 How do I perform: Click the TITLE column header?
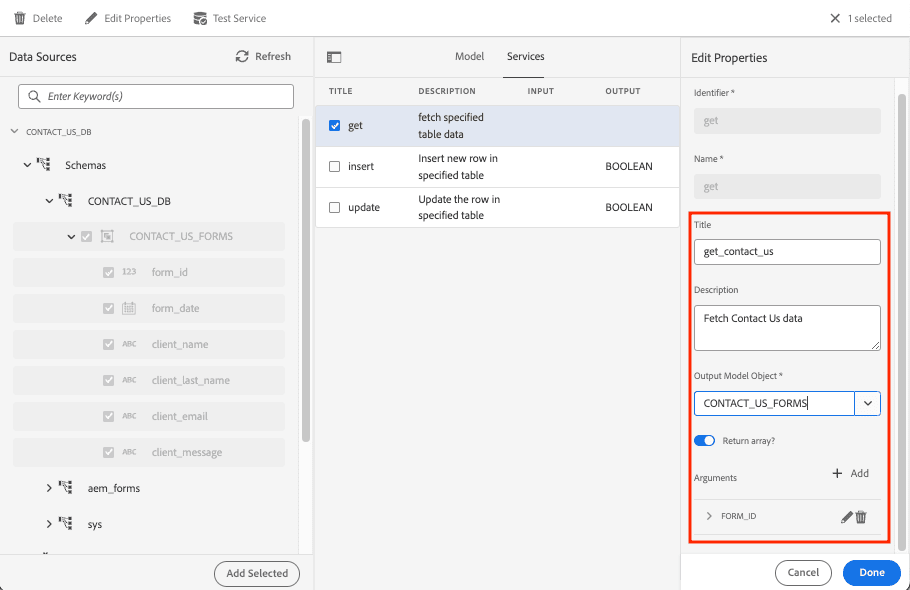pyautogui.click(x=341, y=91)
